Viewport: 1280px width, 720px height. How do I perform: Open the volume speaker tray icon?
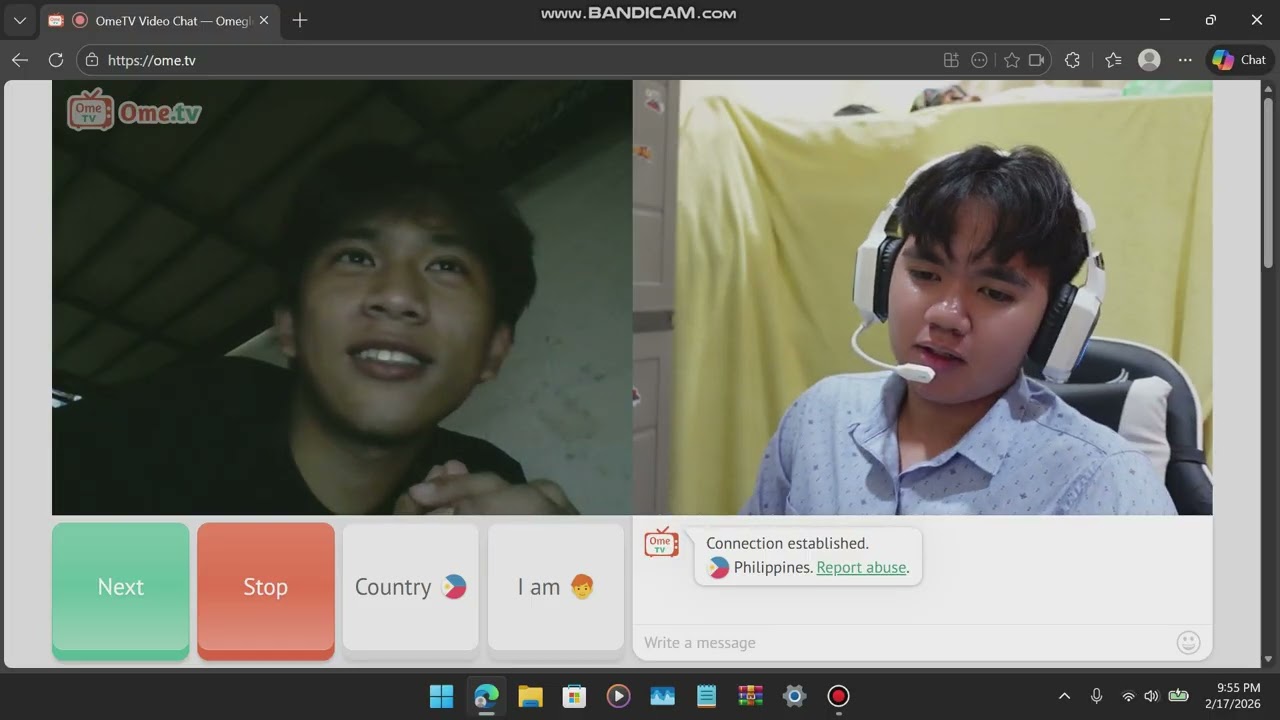pyautogui.click(x=1151, y=696)
